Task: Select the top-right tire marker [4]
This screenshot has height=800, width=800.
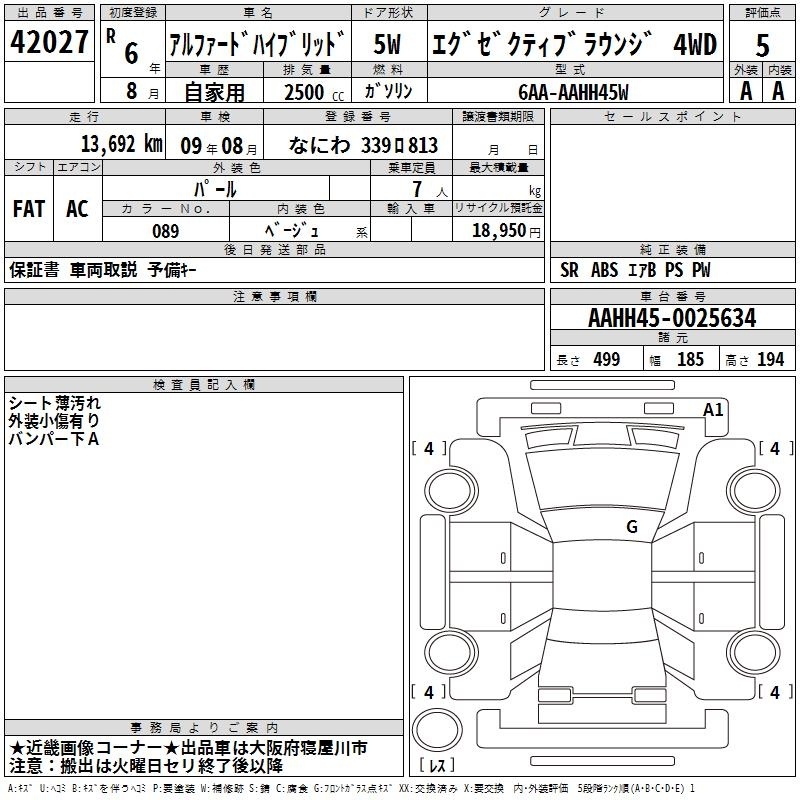Action: coord(774,449)
